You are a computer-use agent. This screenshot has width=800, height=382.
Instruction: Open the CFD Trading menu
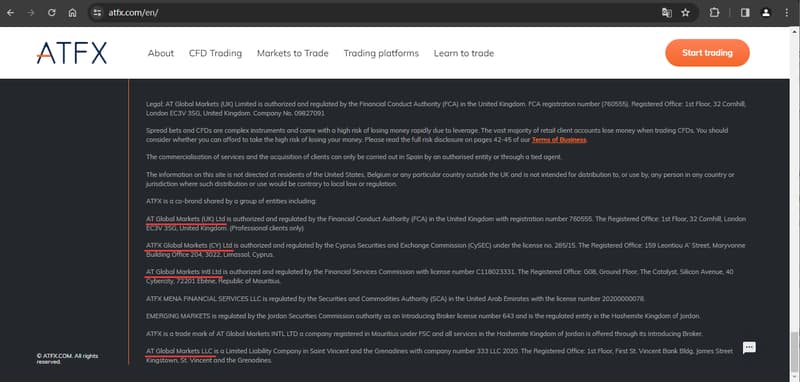[x=215, y=53]
